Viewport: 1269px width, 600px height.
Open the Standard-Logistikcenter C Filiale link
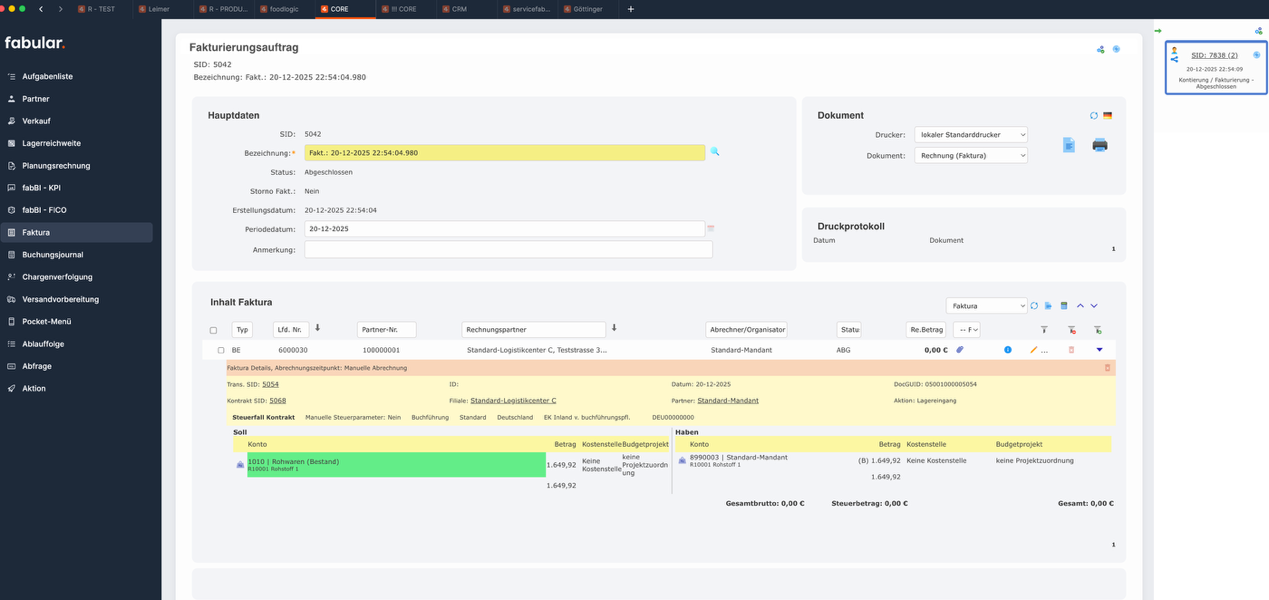coord(513,400)
